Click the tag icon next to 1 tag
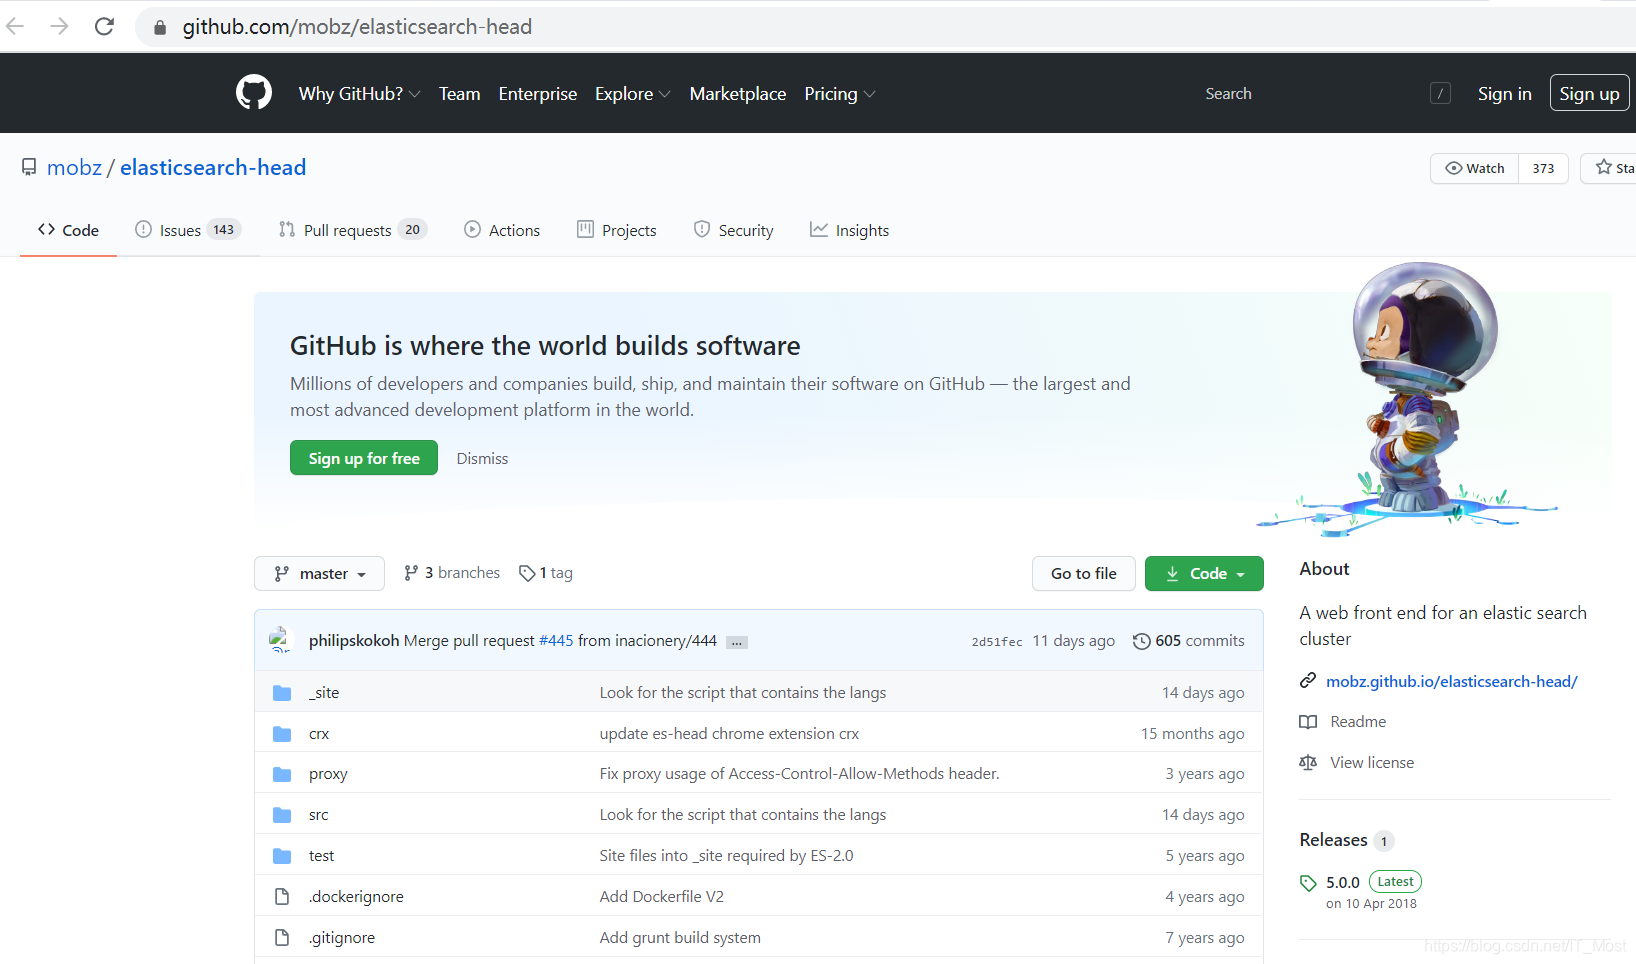The image size is (1636, 964). click(527, 573)
